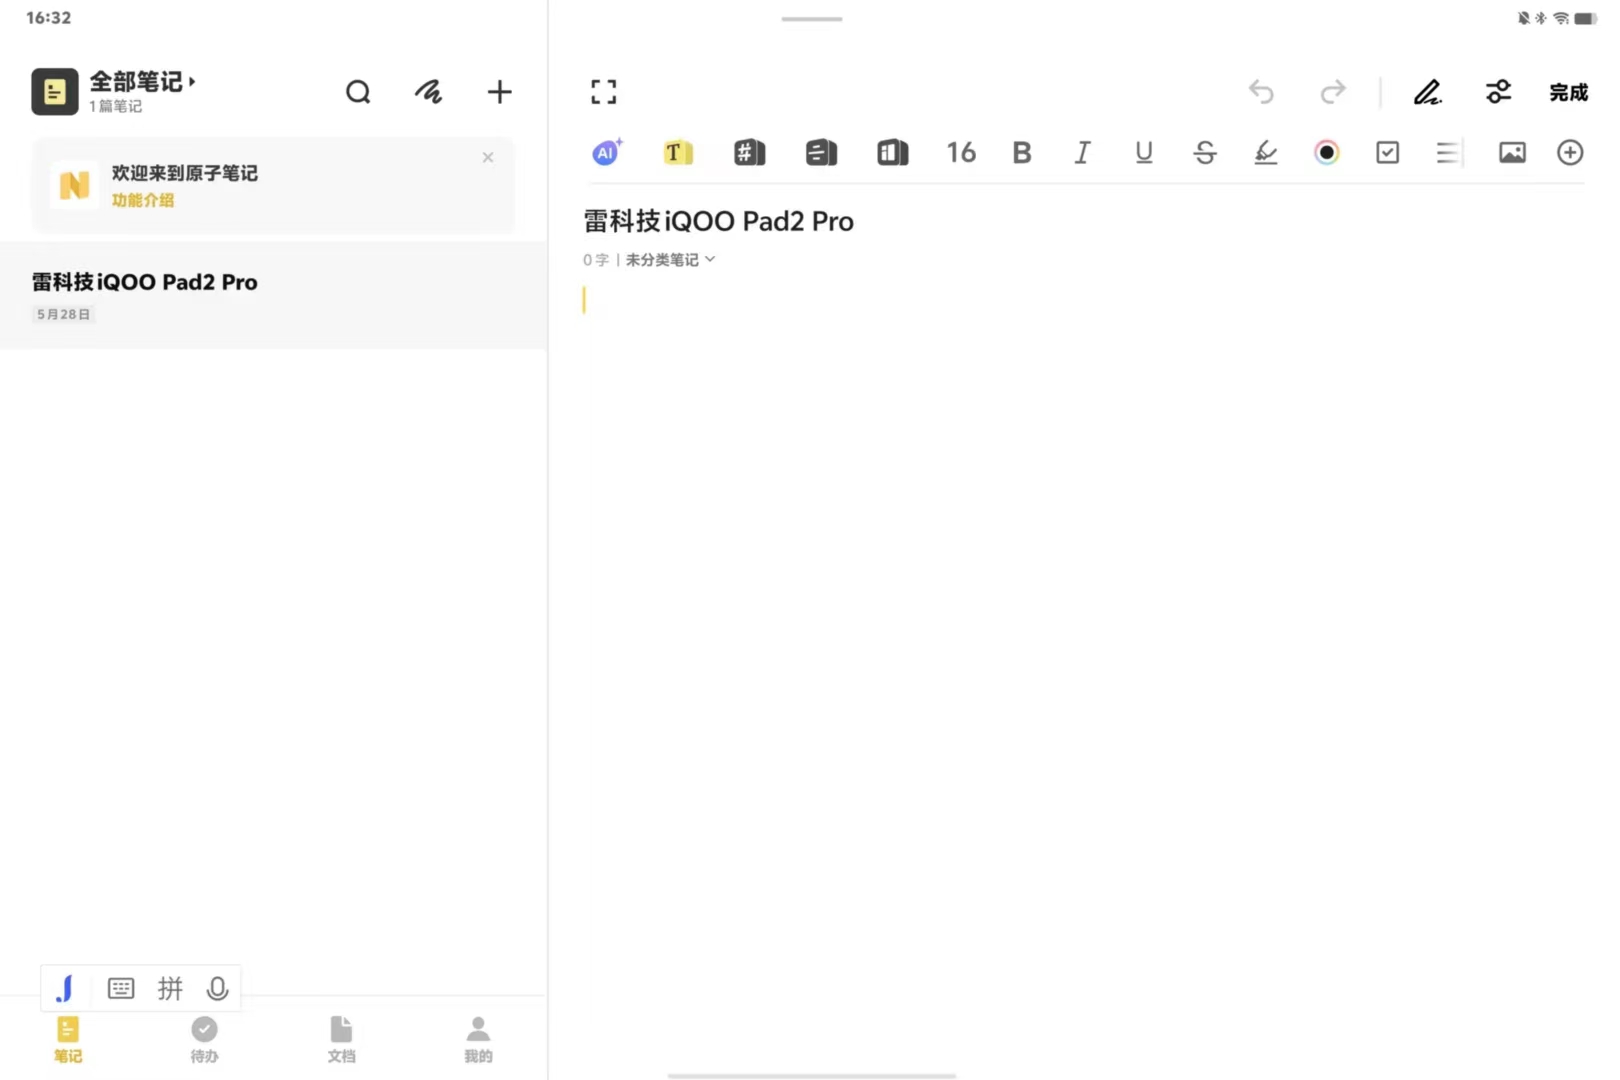Change font size 16
The width and height of the screenshot is (1620, 1080).
pyautogui.click(x=961, y=152)
